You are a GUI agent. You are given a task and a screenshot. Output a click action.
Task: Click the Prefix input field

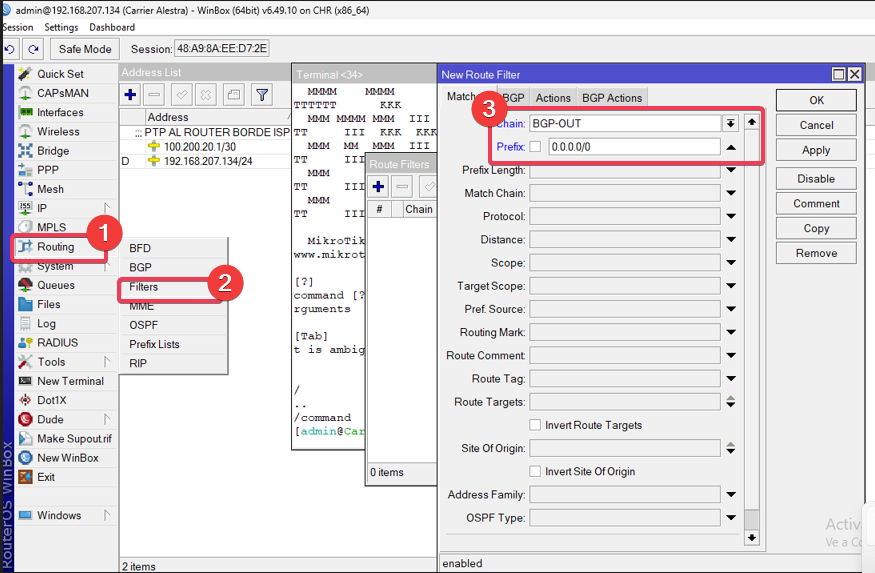pyautogui.click(x=633, y=147)
